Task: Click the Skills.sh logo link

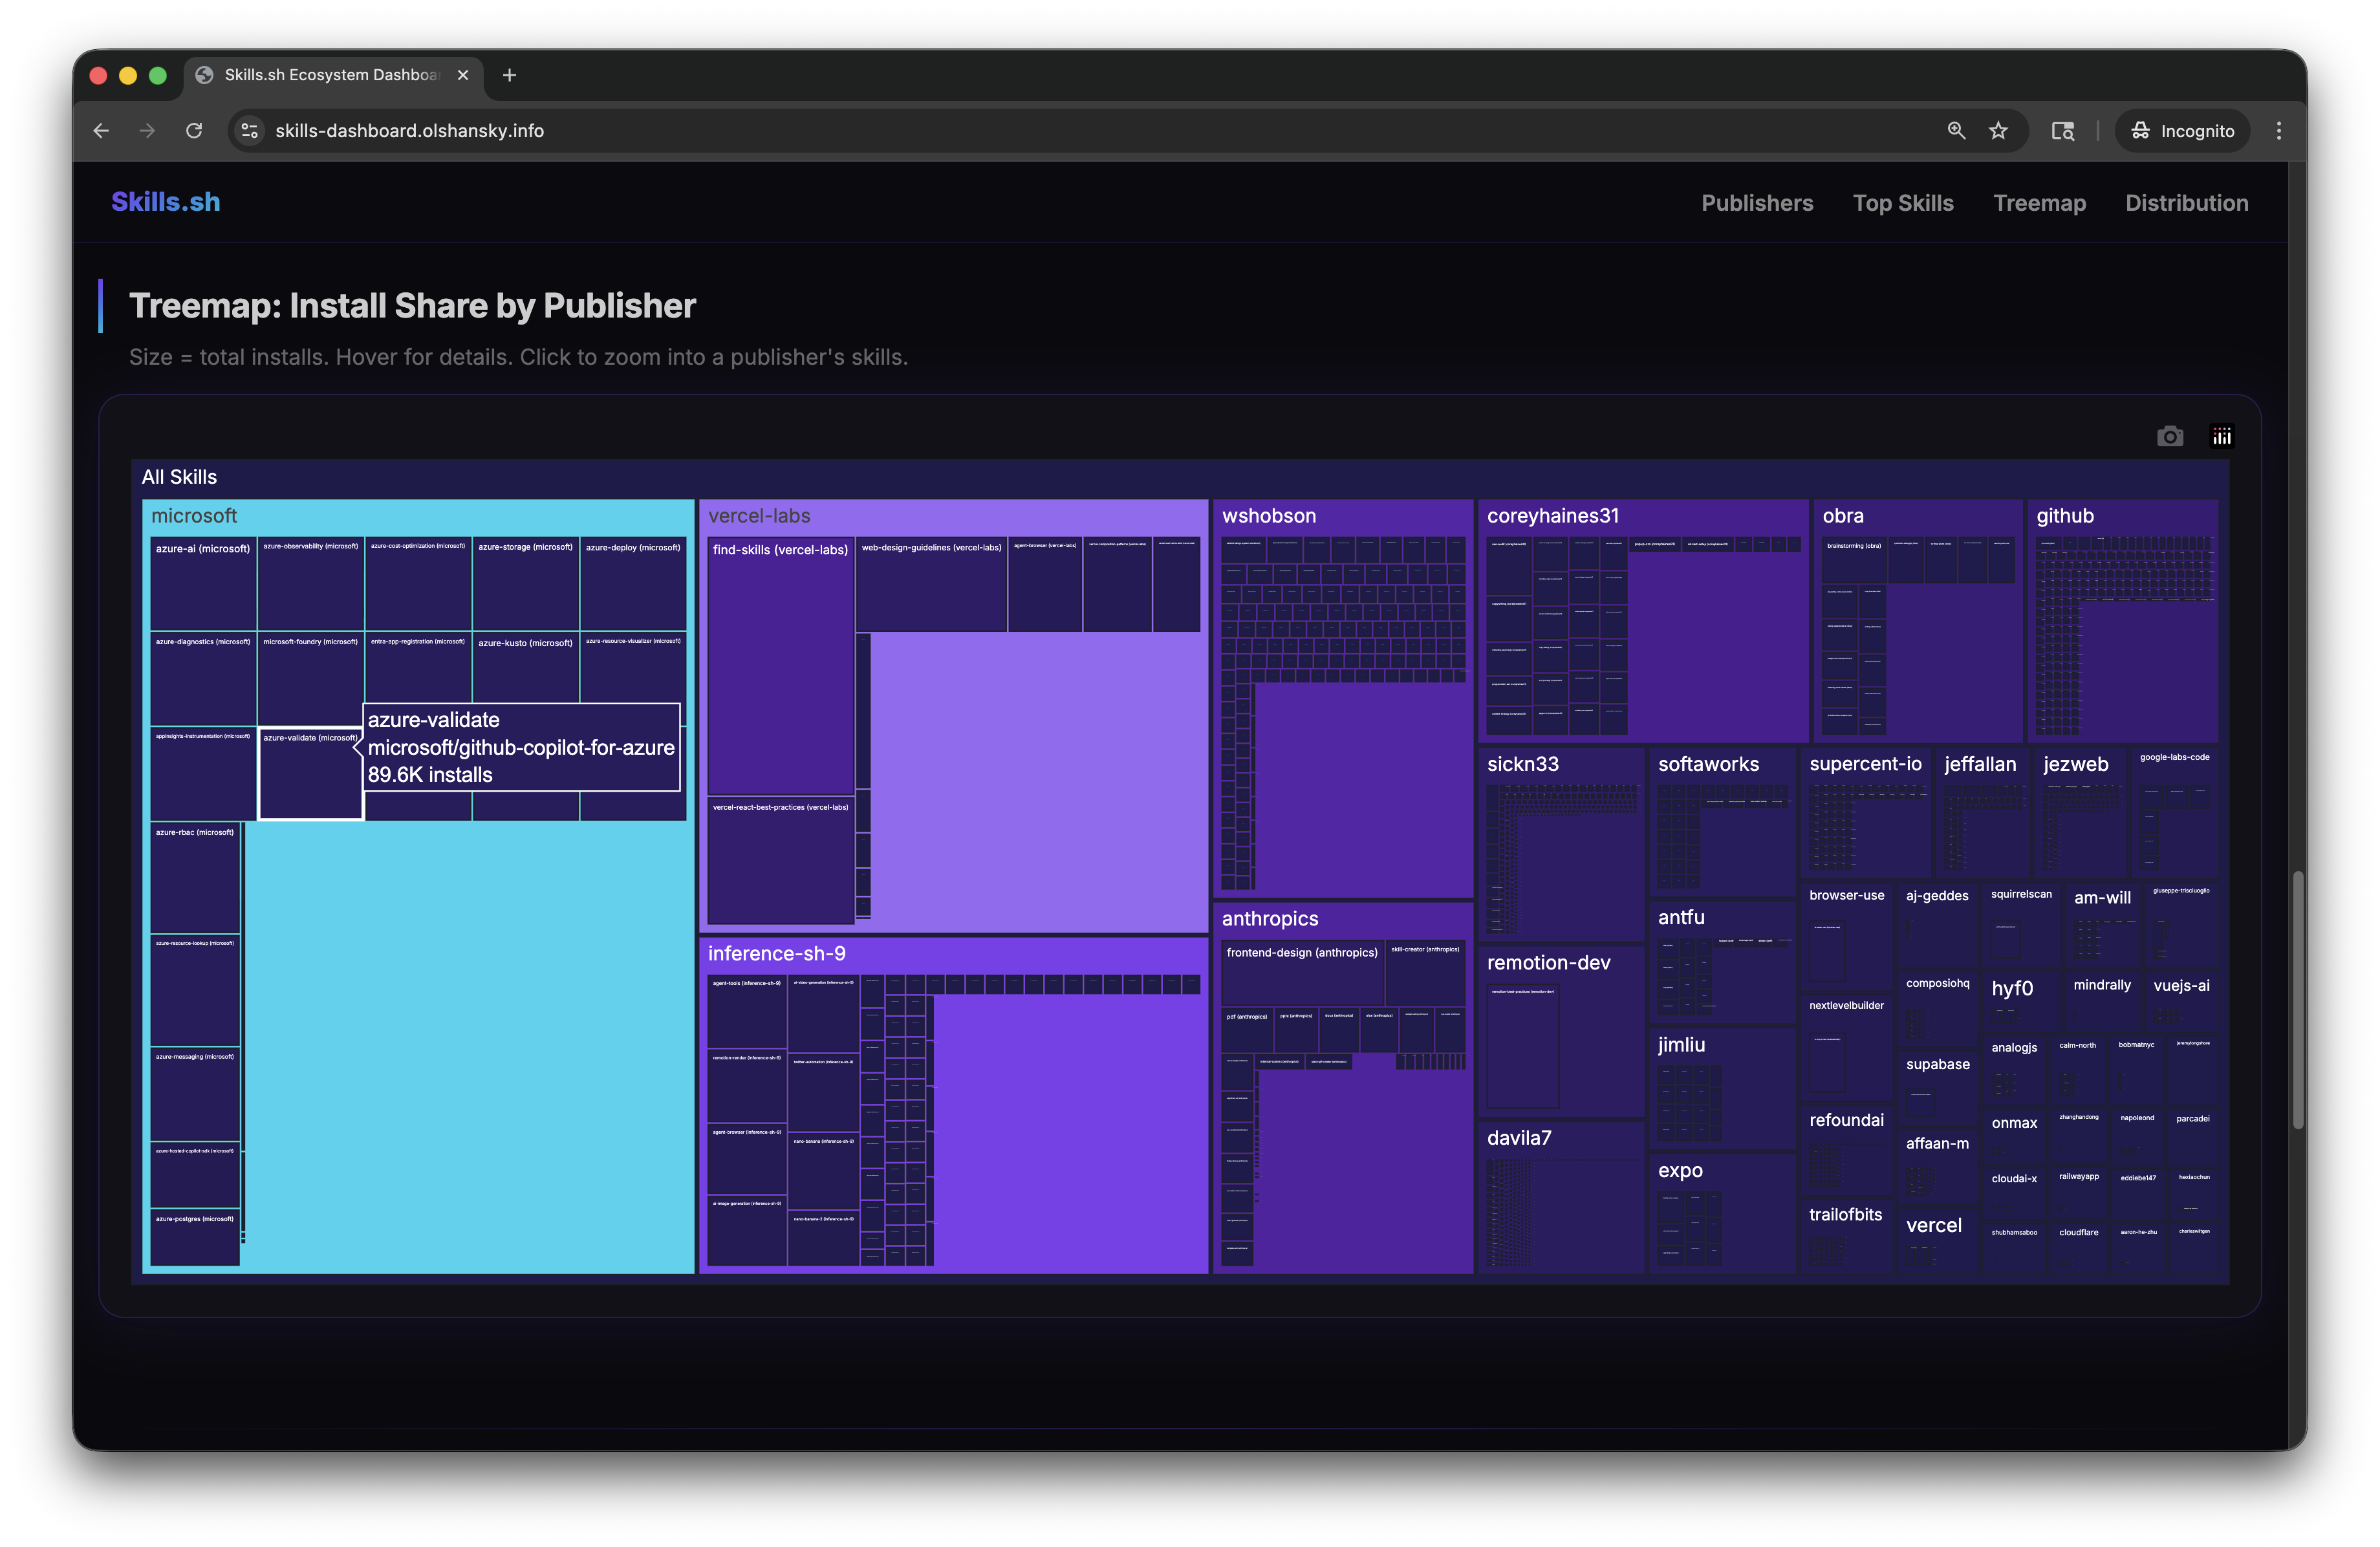Action: pyautogui.click(x=166, y=201)
